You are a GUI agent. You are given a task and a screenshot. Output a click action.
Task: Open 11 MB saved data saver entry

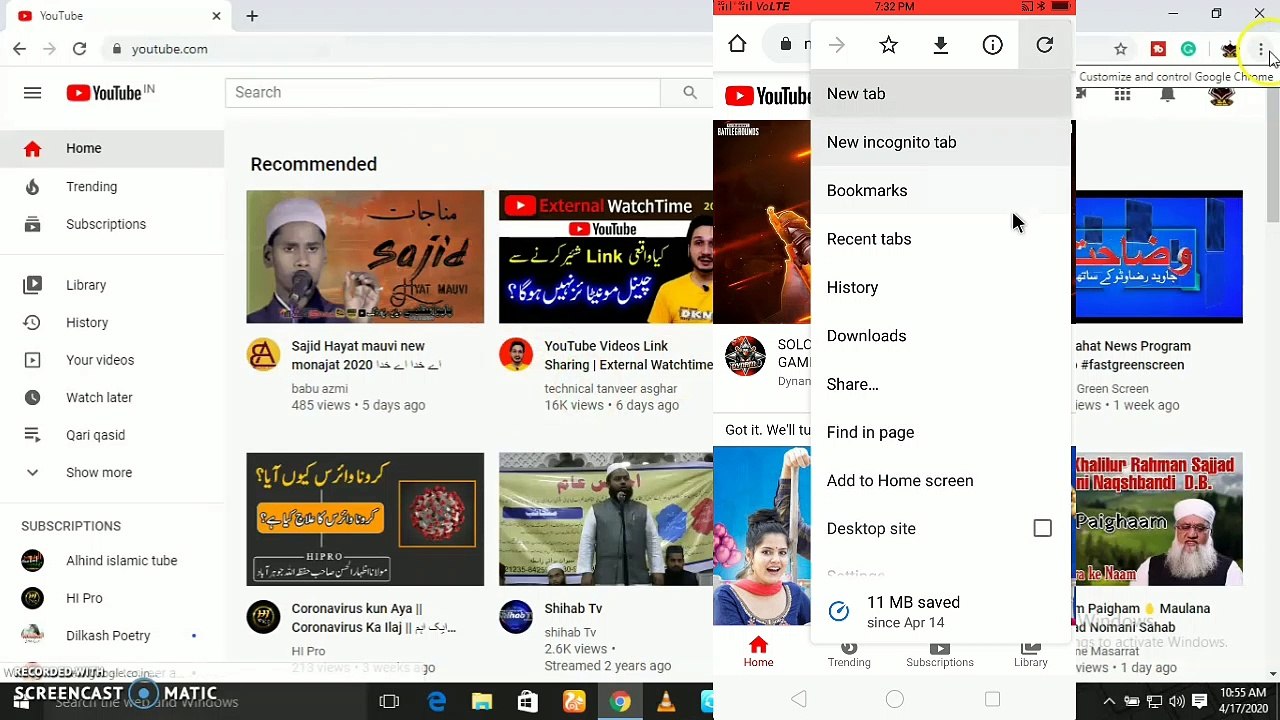(940, 612)
